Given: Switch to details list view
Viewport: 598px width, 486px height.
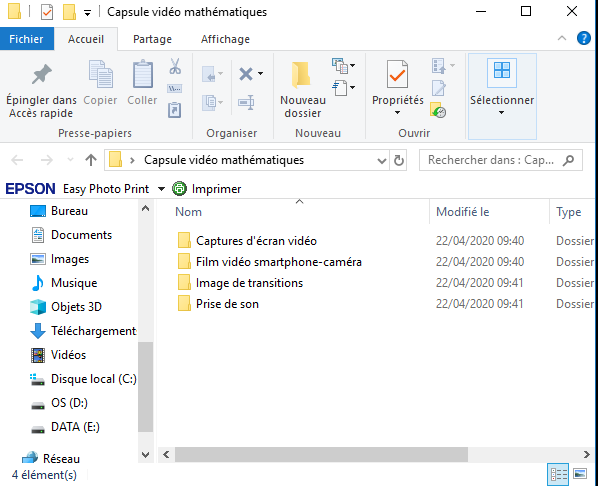Looking at the screenshot, I should pos(558,474).
